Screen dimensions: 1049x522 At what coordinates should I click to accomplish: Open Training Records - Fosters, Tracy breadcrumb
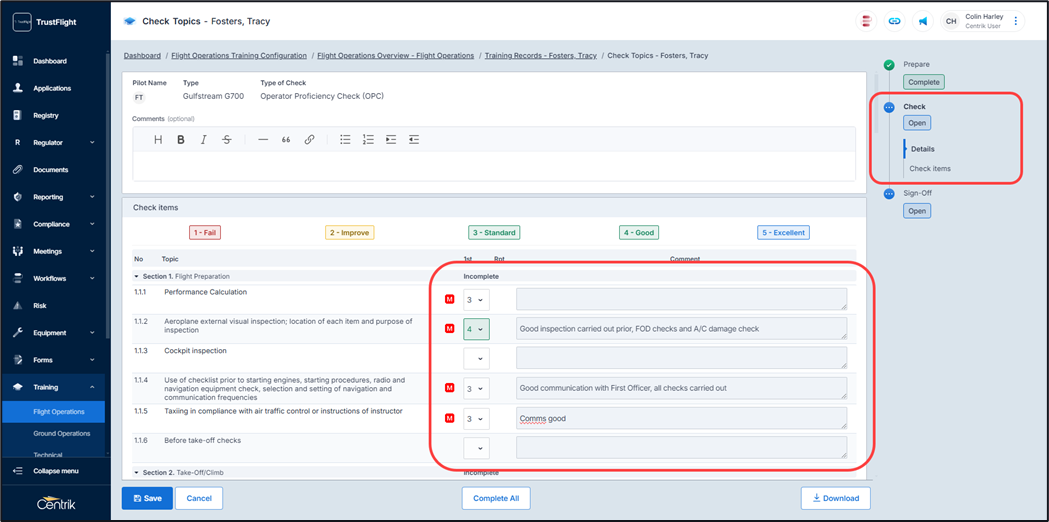540,56
